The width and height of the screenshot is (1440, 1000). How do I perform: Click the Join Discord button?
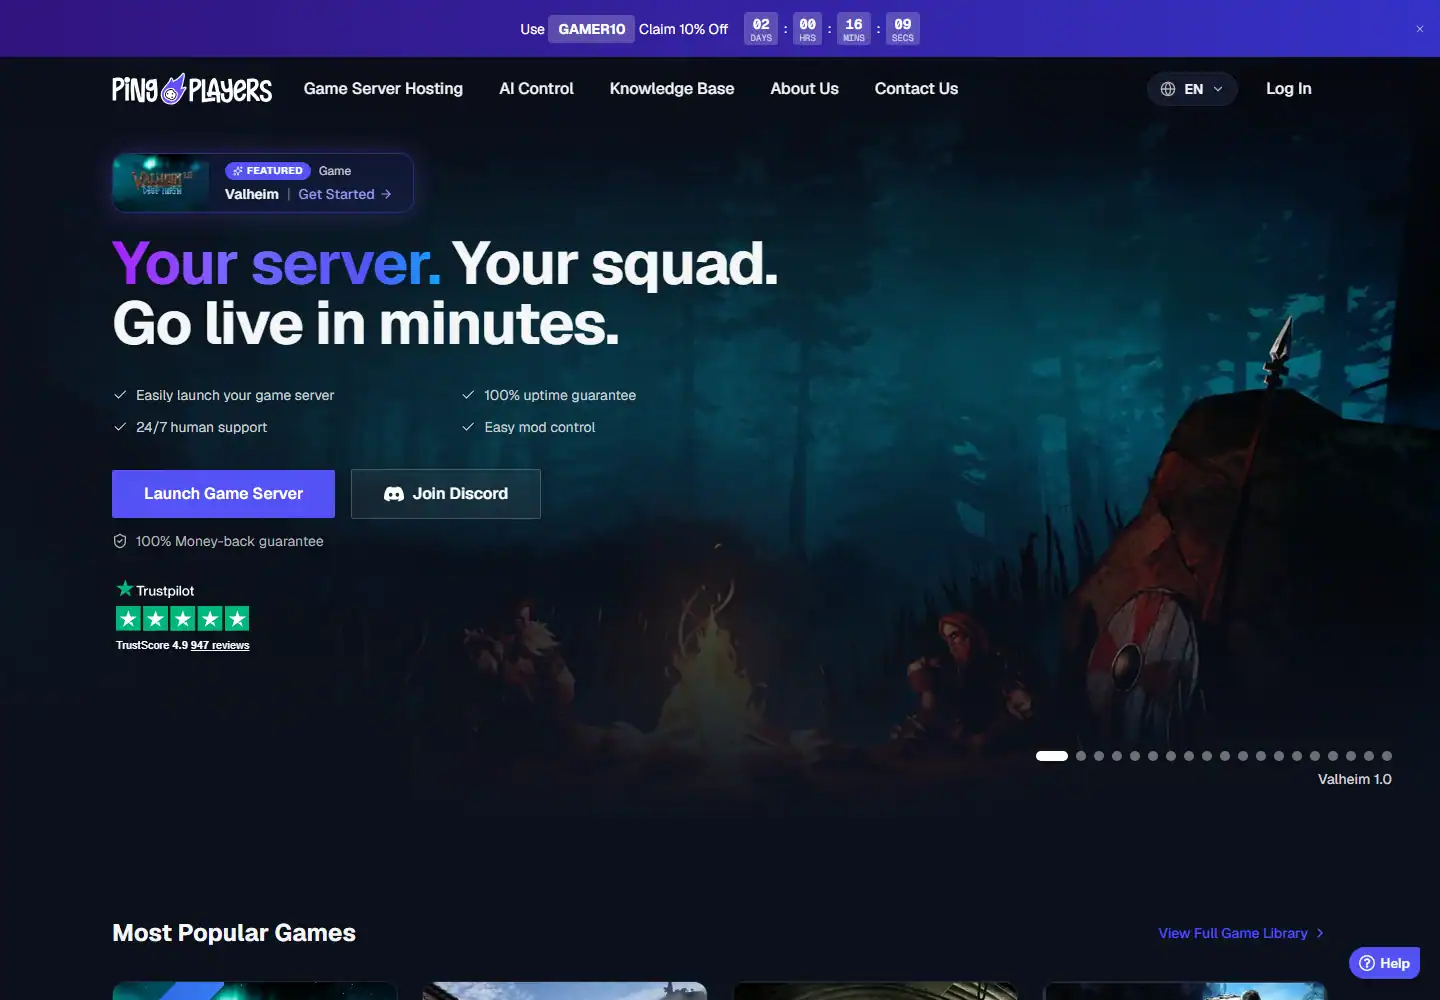point(446,494)
